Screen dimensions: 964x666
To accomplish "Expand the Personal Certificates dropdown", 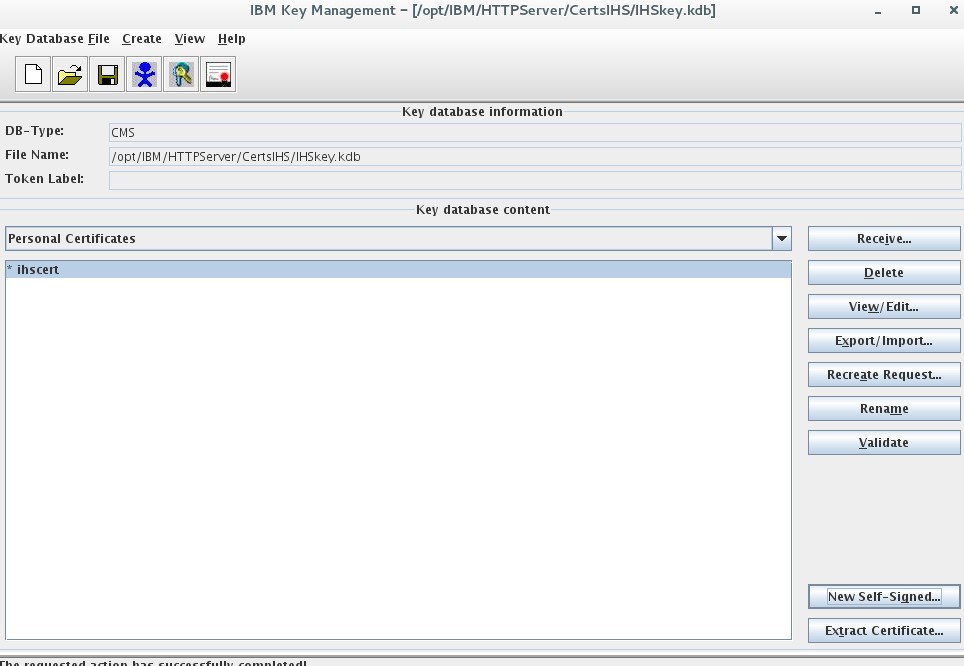I will coord(781,239).
